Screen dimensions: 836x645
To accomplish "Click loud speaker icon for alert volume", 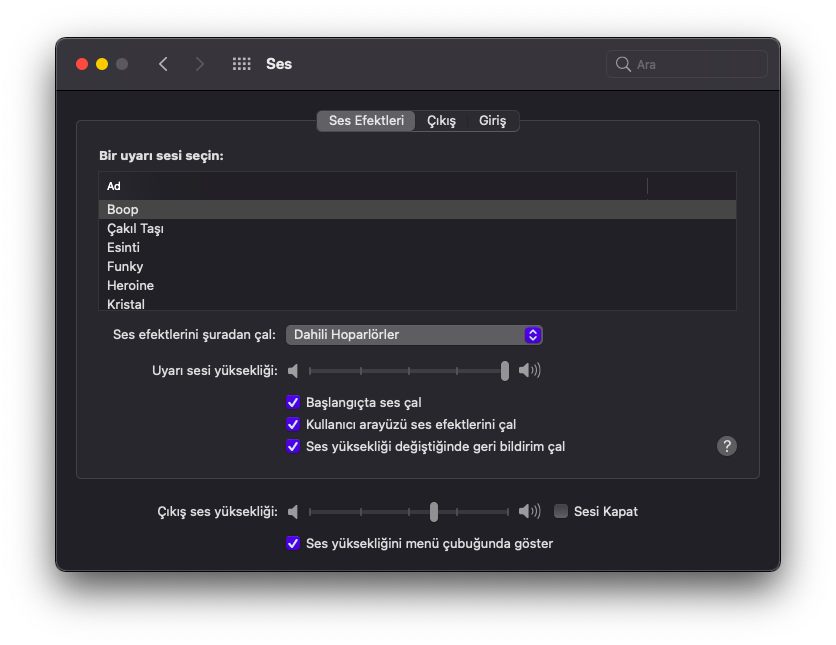I will (x=529, y=371).
